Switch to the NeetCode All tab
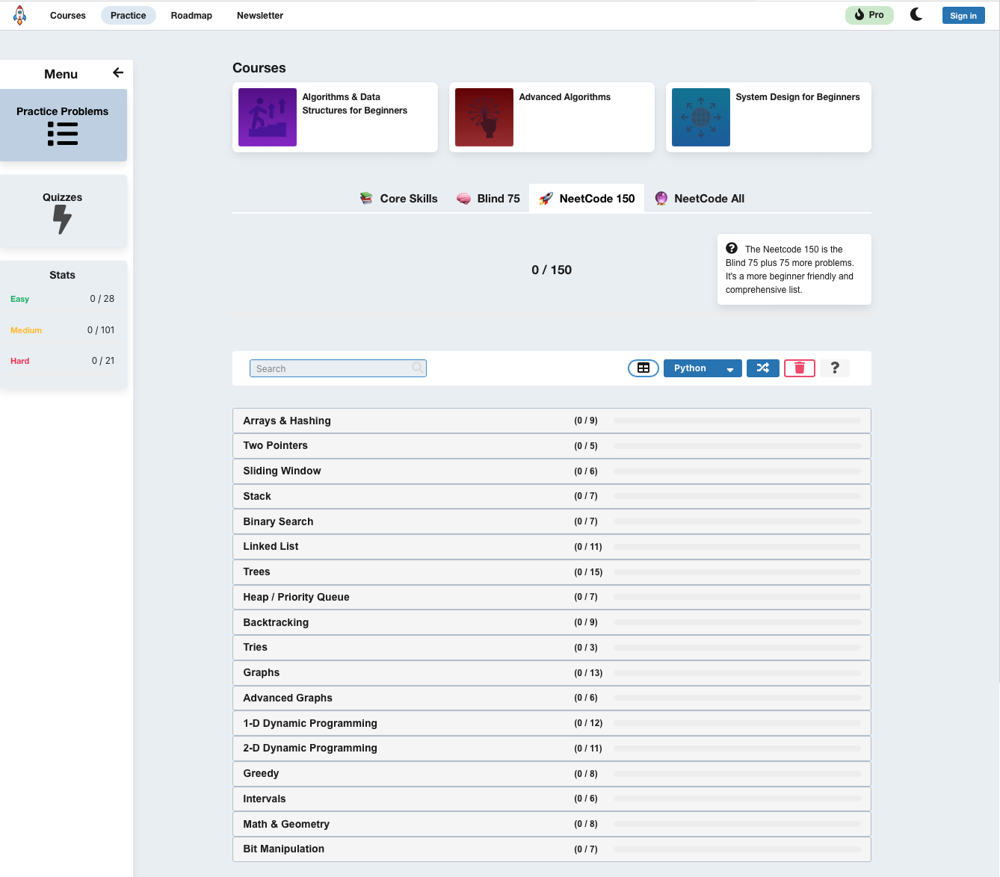This screenshot has width=1000, height=877. coord(699,199)
